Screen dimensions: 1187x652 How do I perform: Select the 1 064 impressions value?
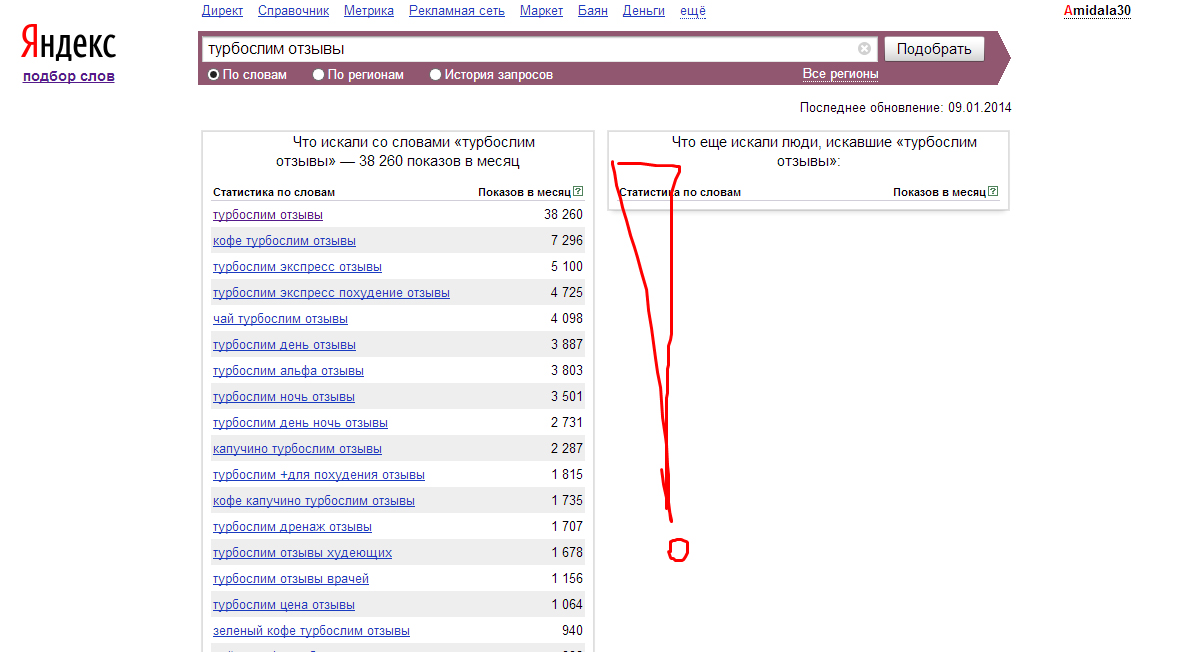[x=567, y=605]
